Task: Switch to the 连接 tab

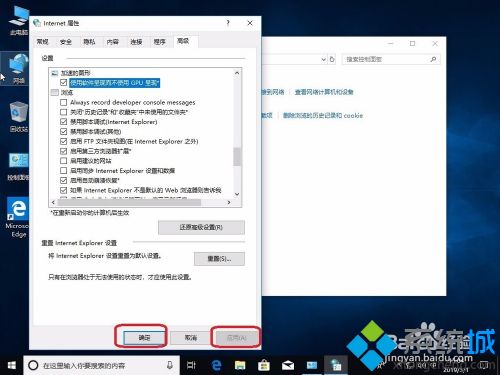Action: (136, 42)
